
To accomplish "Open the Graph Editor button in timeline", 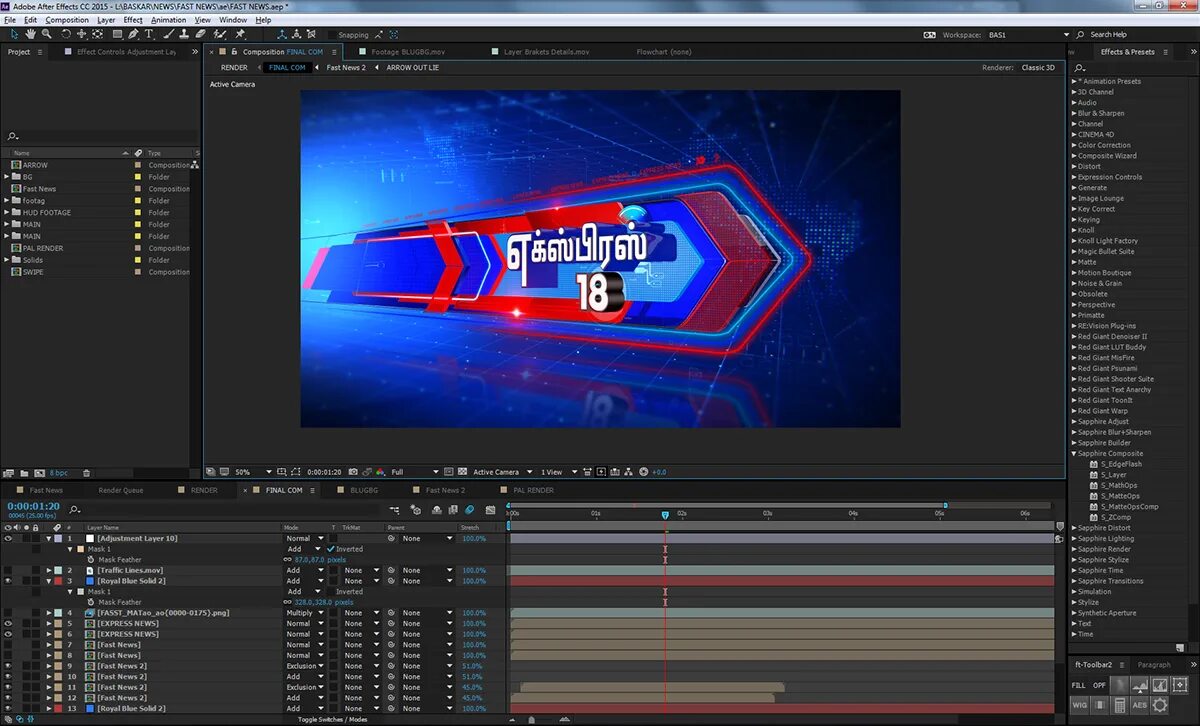I will [x=490, y=510].
